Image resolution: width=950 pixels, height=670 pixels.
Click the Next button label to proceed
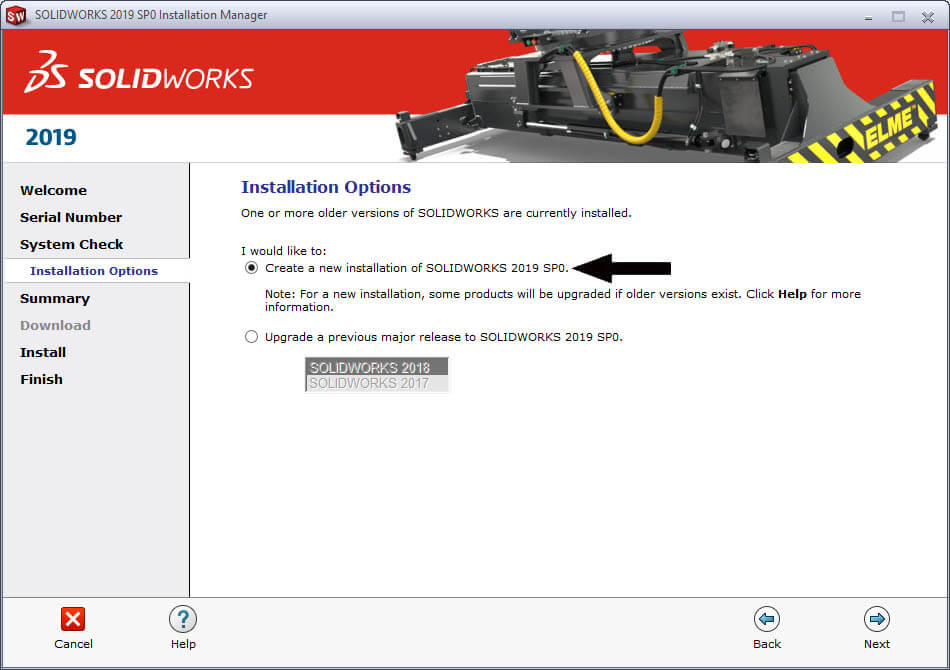(x=877, y=644)
